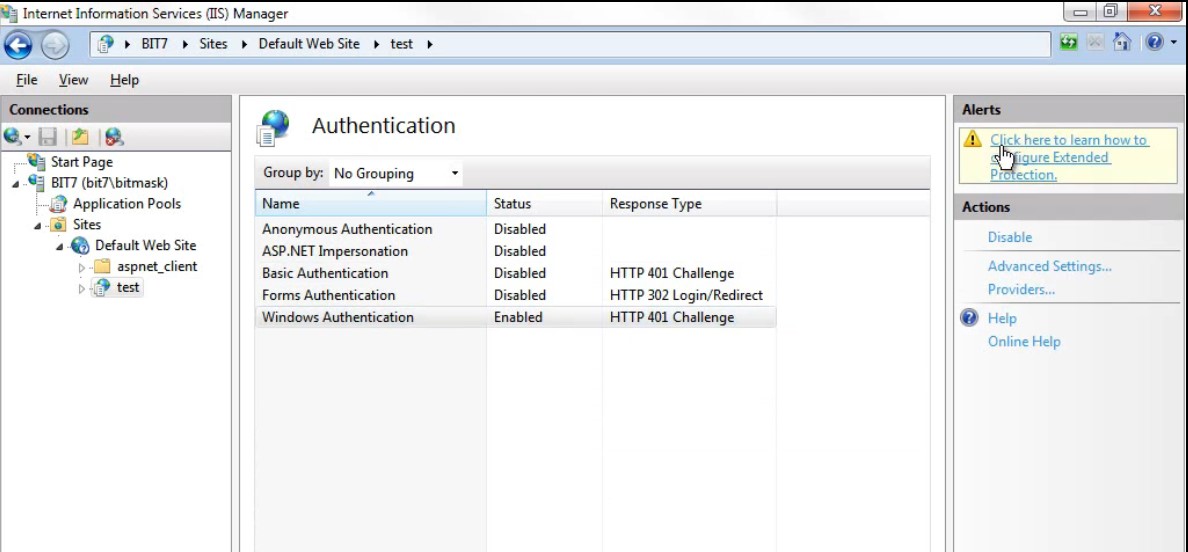The image size is (1188, 552).
Task: Sort by the Status column header
Action: point(512,204)
